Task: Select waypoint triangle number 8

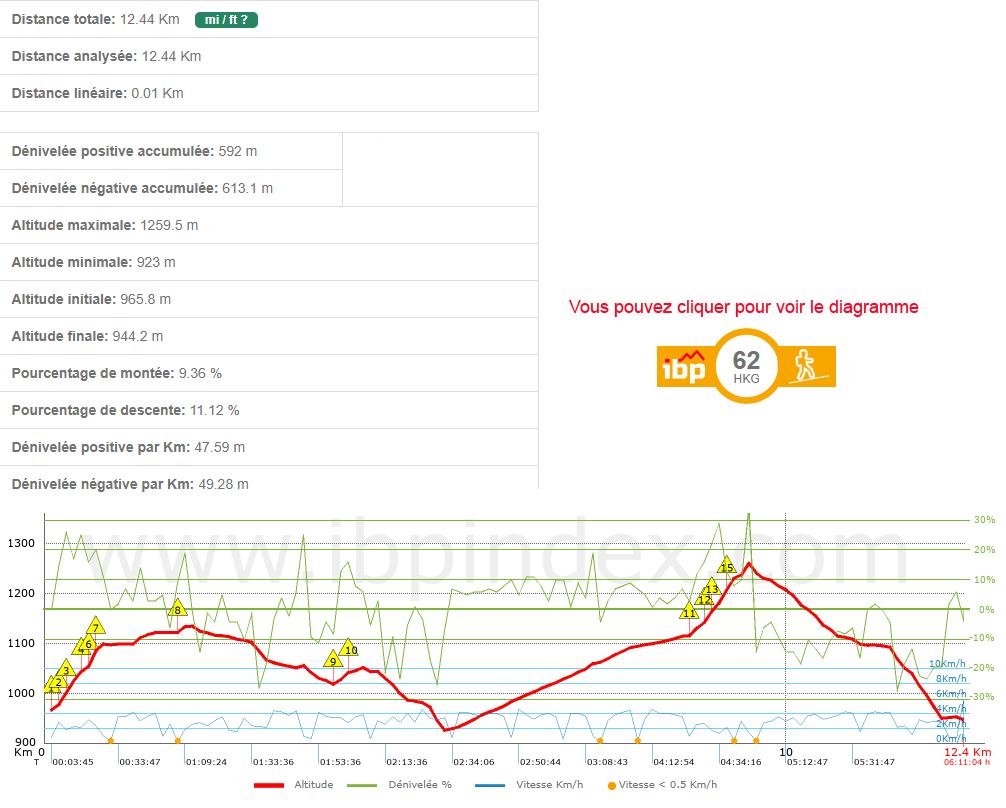Action: (178, 609)
